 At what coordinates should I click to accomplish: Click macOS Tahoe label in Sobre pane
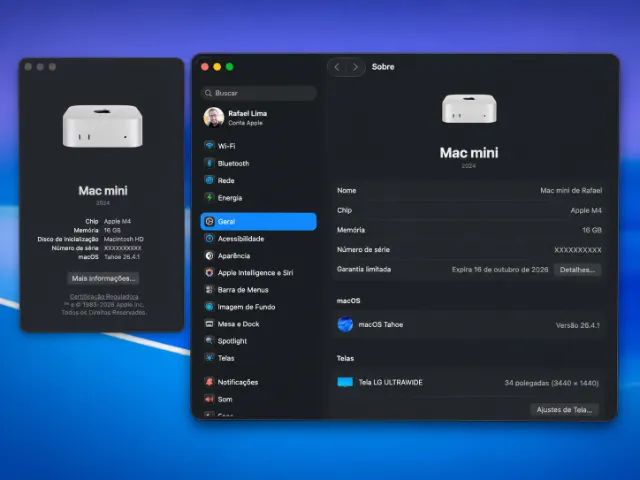pos(381,325)
